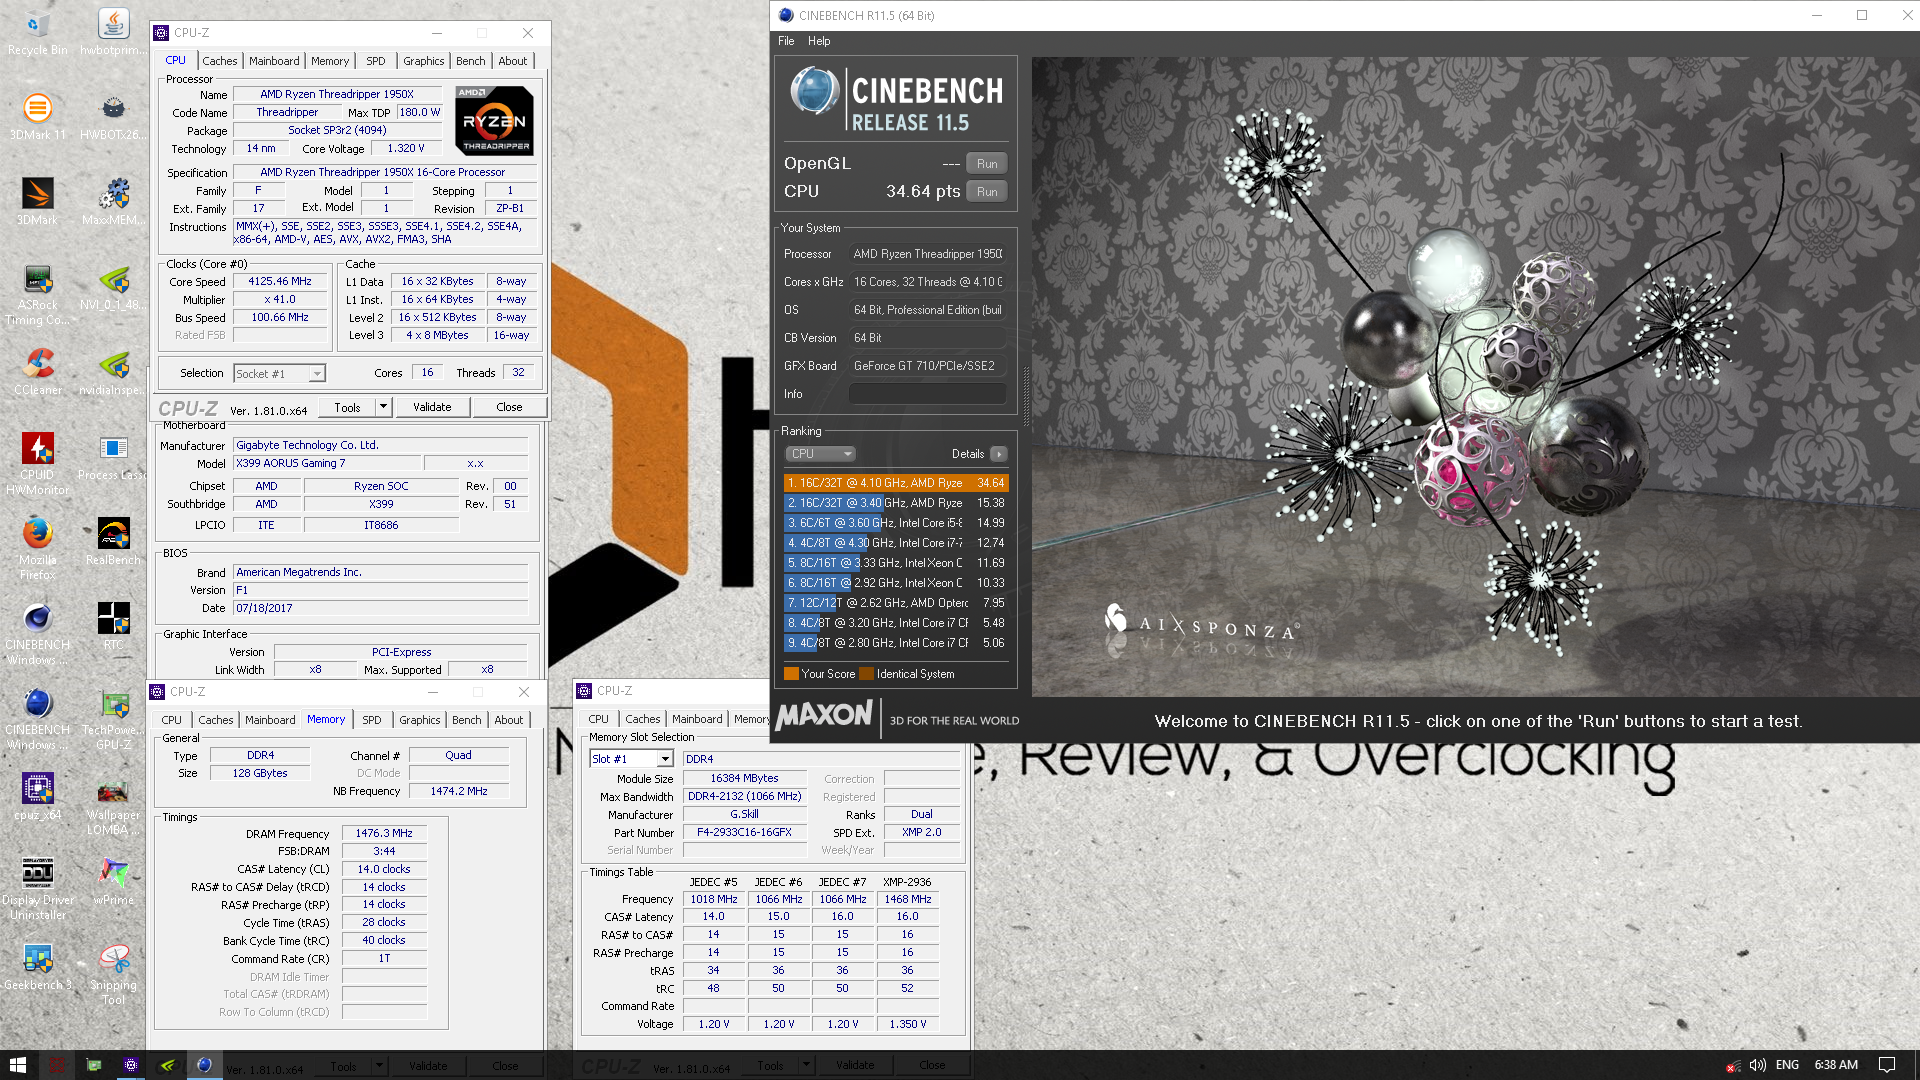Launch the 3DMark desktop shortcut
Screen dimensions: 1920x1080
click(37, 202)
